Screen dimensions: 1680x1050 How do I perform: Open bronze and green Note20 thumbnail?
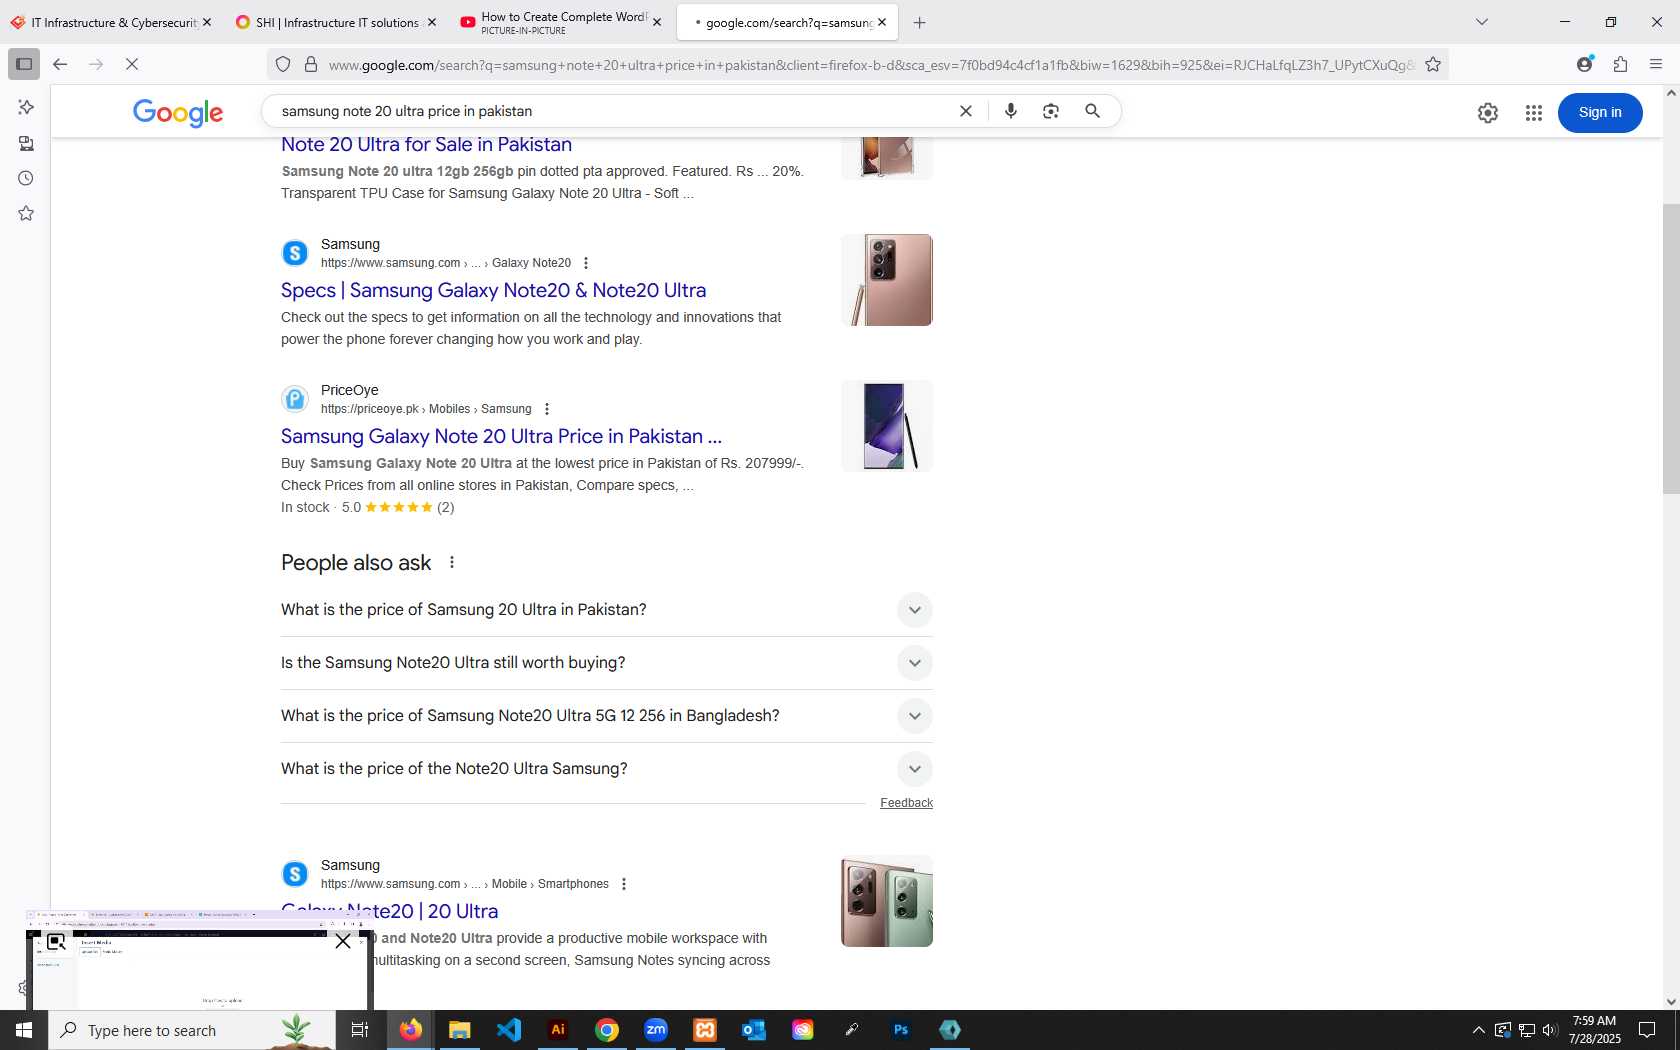(x=887, y=901)
